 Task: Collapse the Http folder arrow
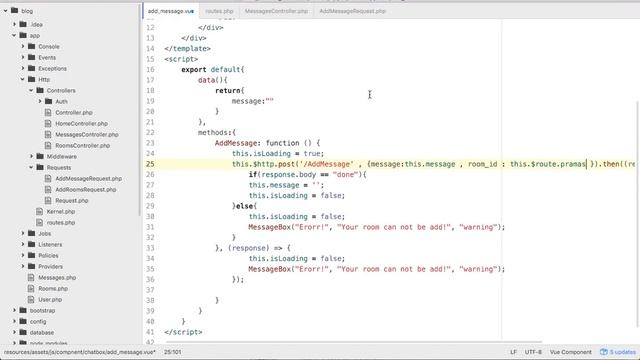[23, 80]
